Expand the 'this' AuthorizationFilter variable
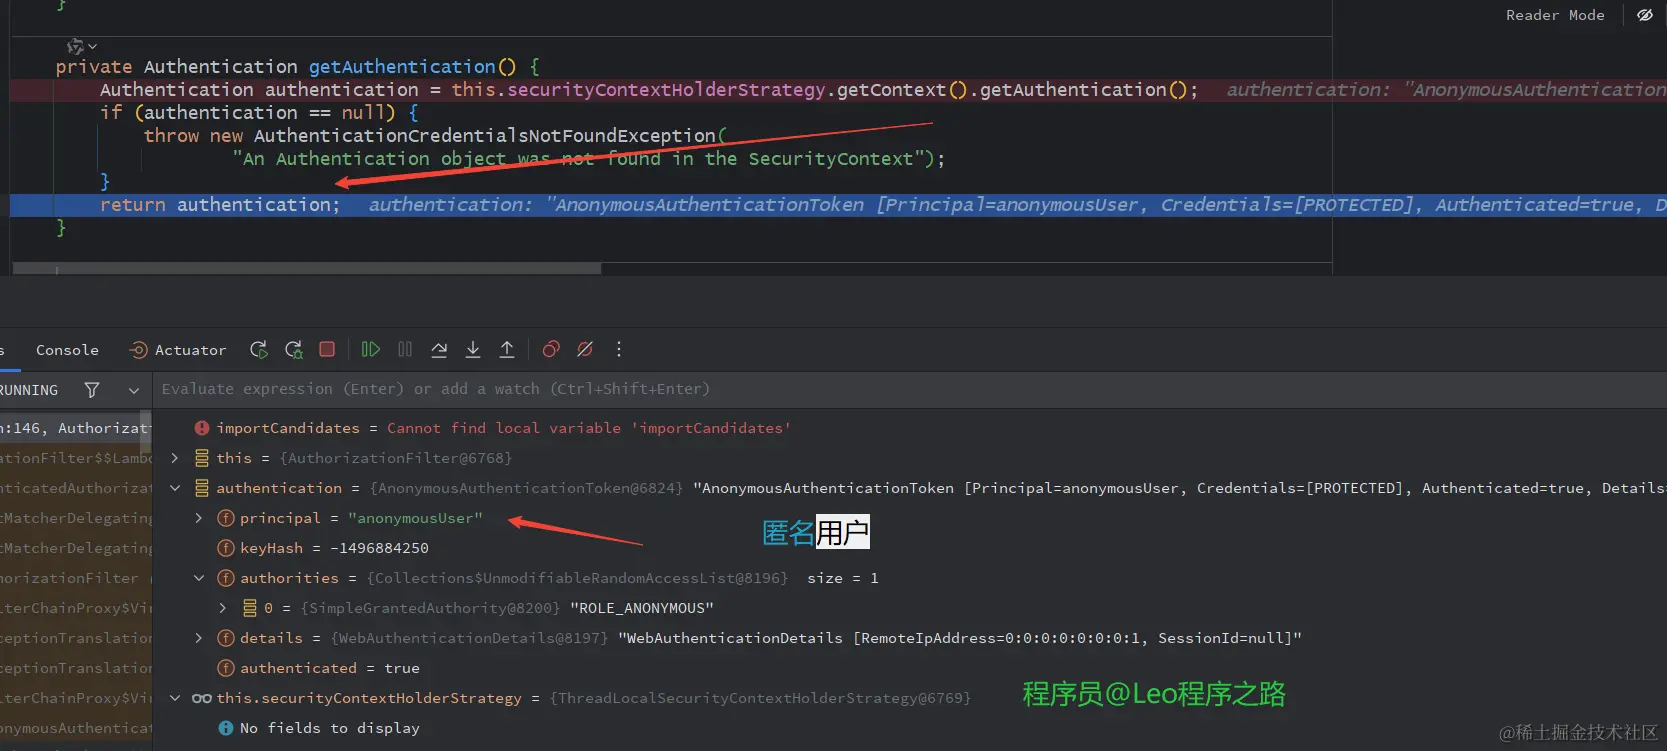 click(175, 458)
